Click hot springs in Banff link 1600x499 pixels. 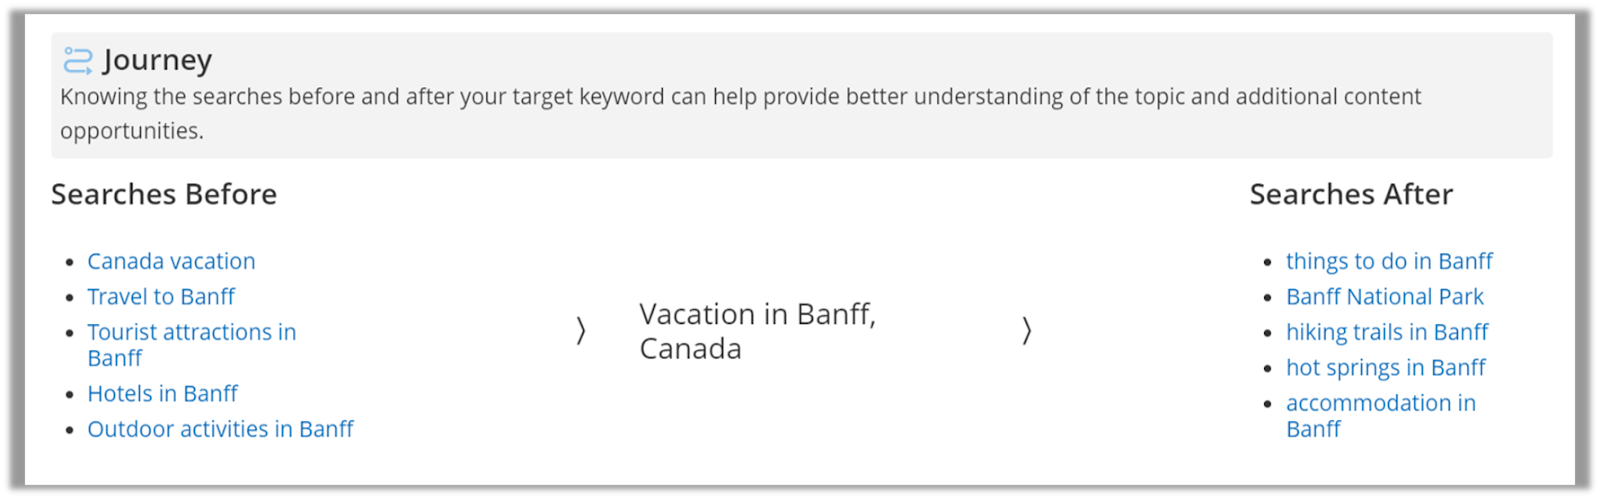click(1385, 368)
